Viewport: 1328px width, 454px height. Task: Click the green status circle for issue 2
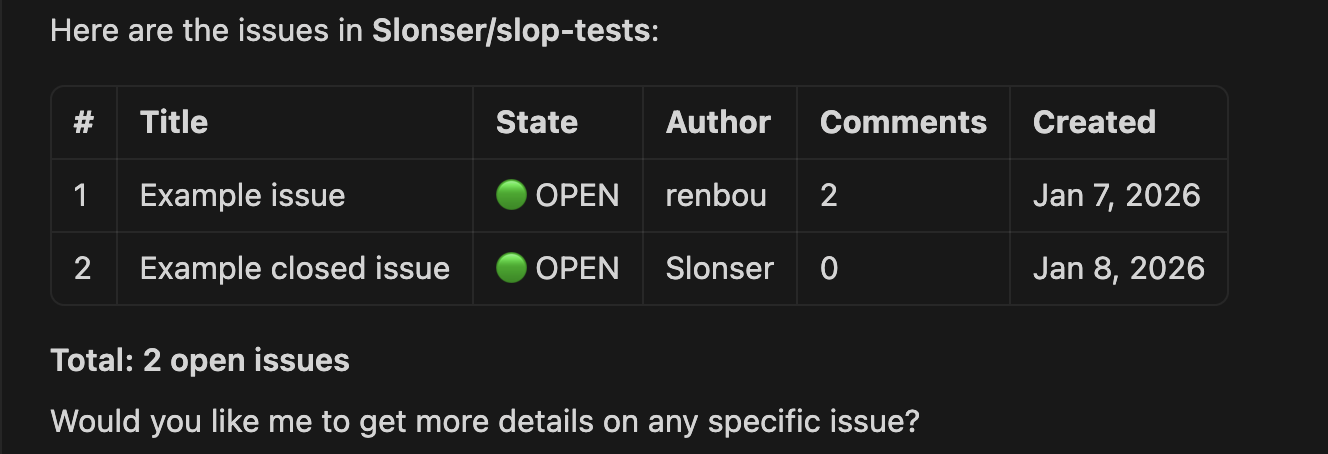[x=511, y=268]
